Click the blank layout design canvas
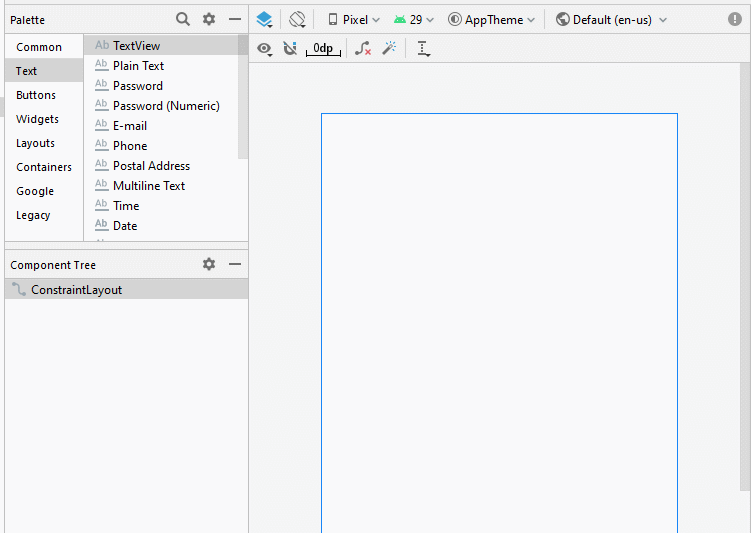This screenshot has width=751, height=533. tap(499, 323)
